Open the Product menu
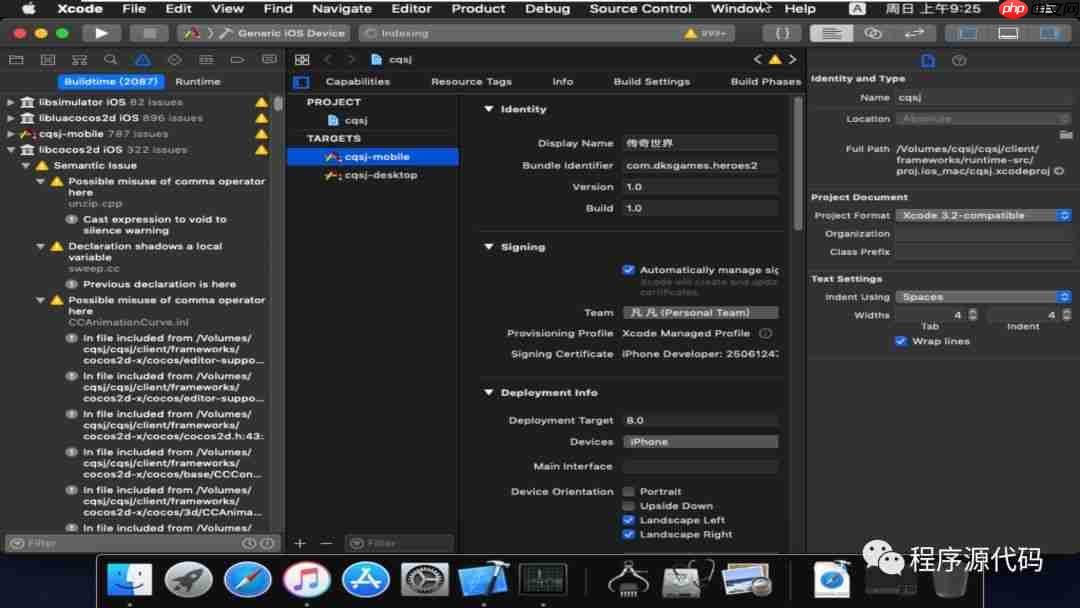1080x608 pixels. coord(478,9)
